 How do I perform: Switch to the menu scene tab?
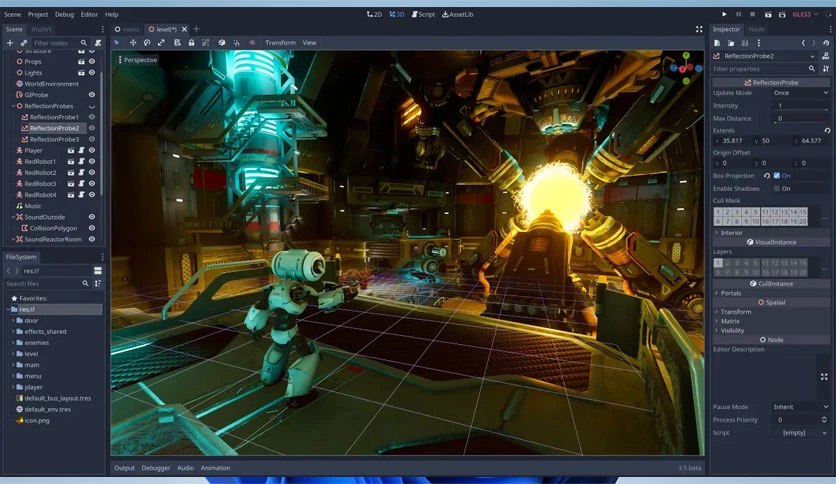[x=127, y=29]
